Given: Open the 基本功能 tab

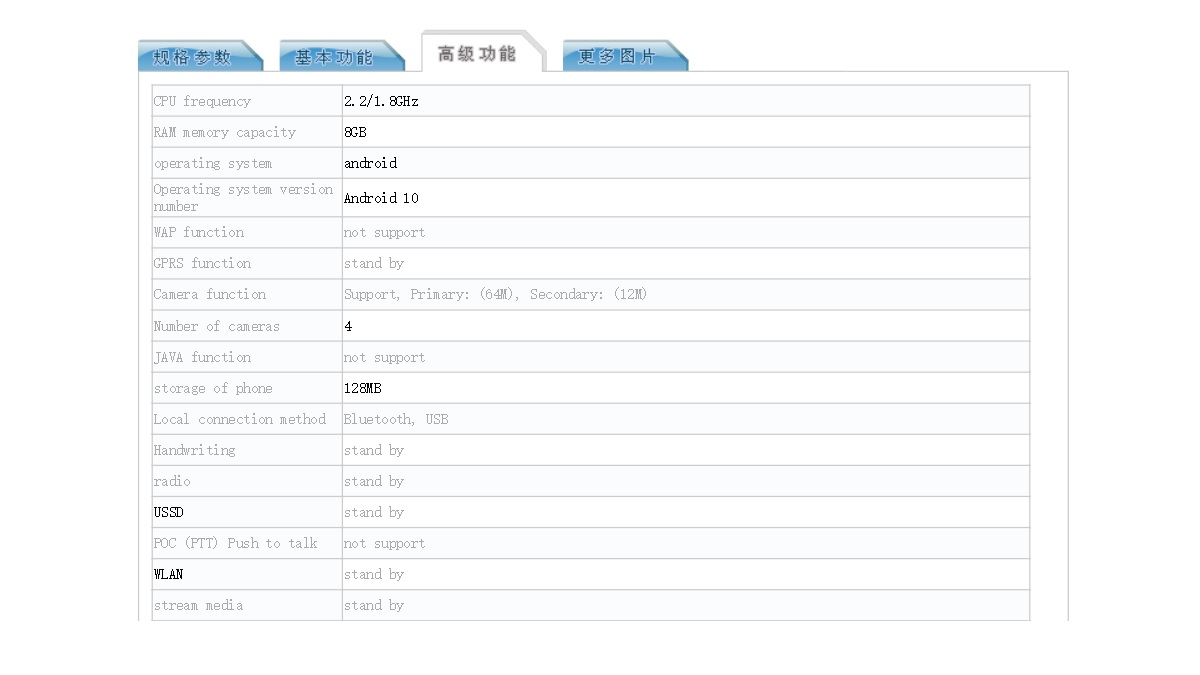Looking at the screenshot, I should point(334,57).
